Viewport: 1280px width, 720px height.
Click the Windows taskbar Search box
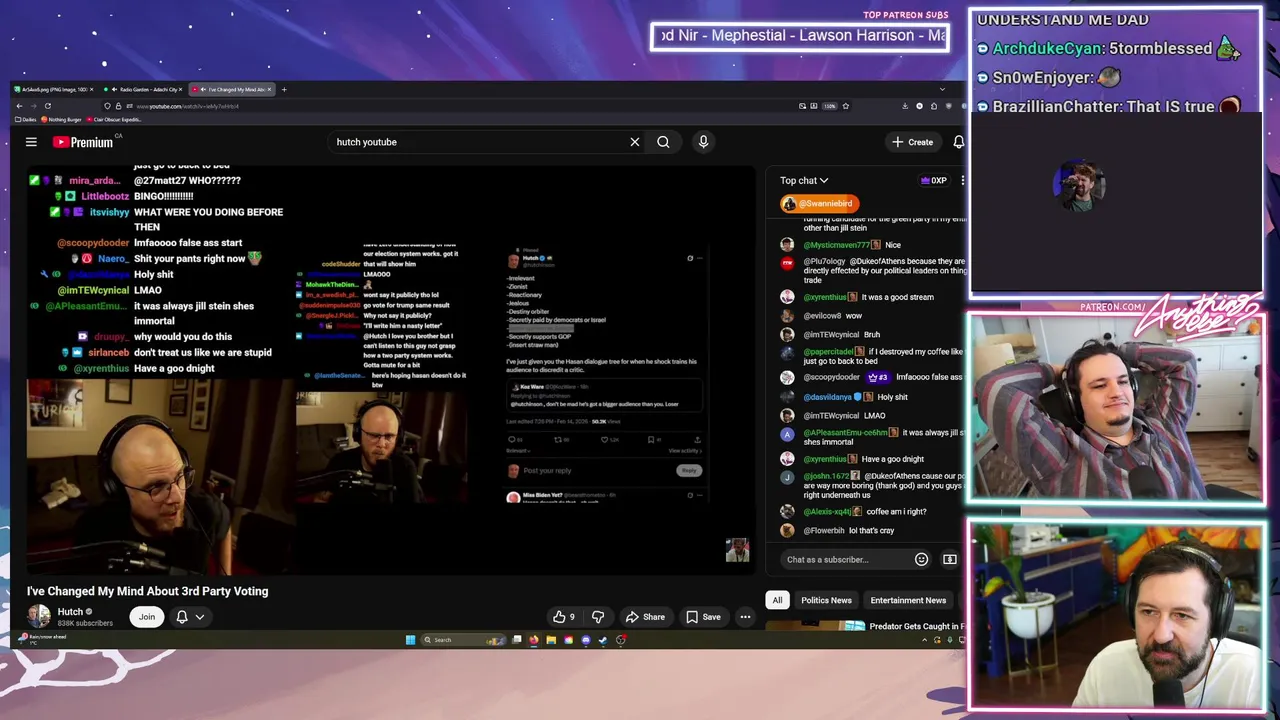pos(464,640)
